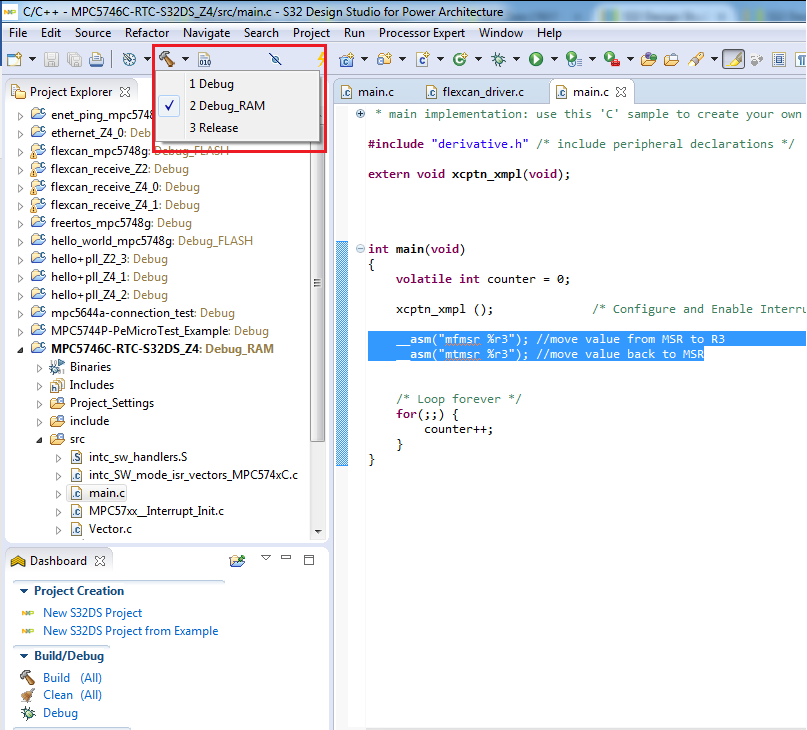807x730 pixels.
Task: Click the Print toolbar icon
Action: 97,59
